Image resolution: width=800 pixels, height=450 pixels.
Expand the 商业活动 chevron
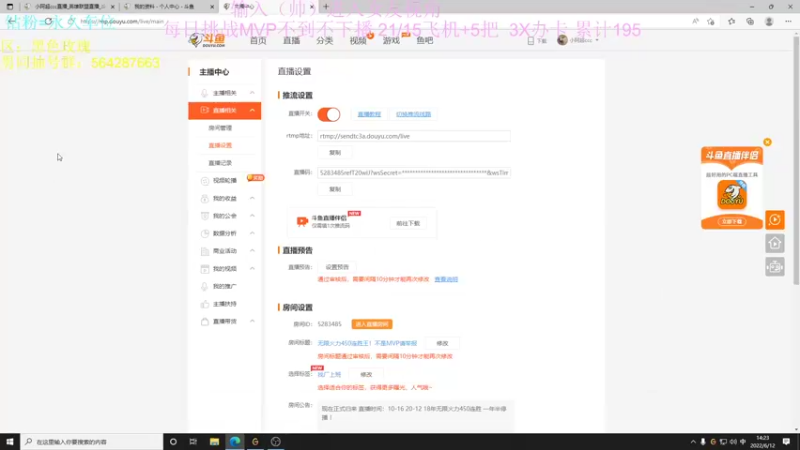(252, 251)
